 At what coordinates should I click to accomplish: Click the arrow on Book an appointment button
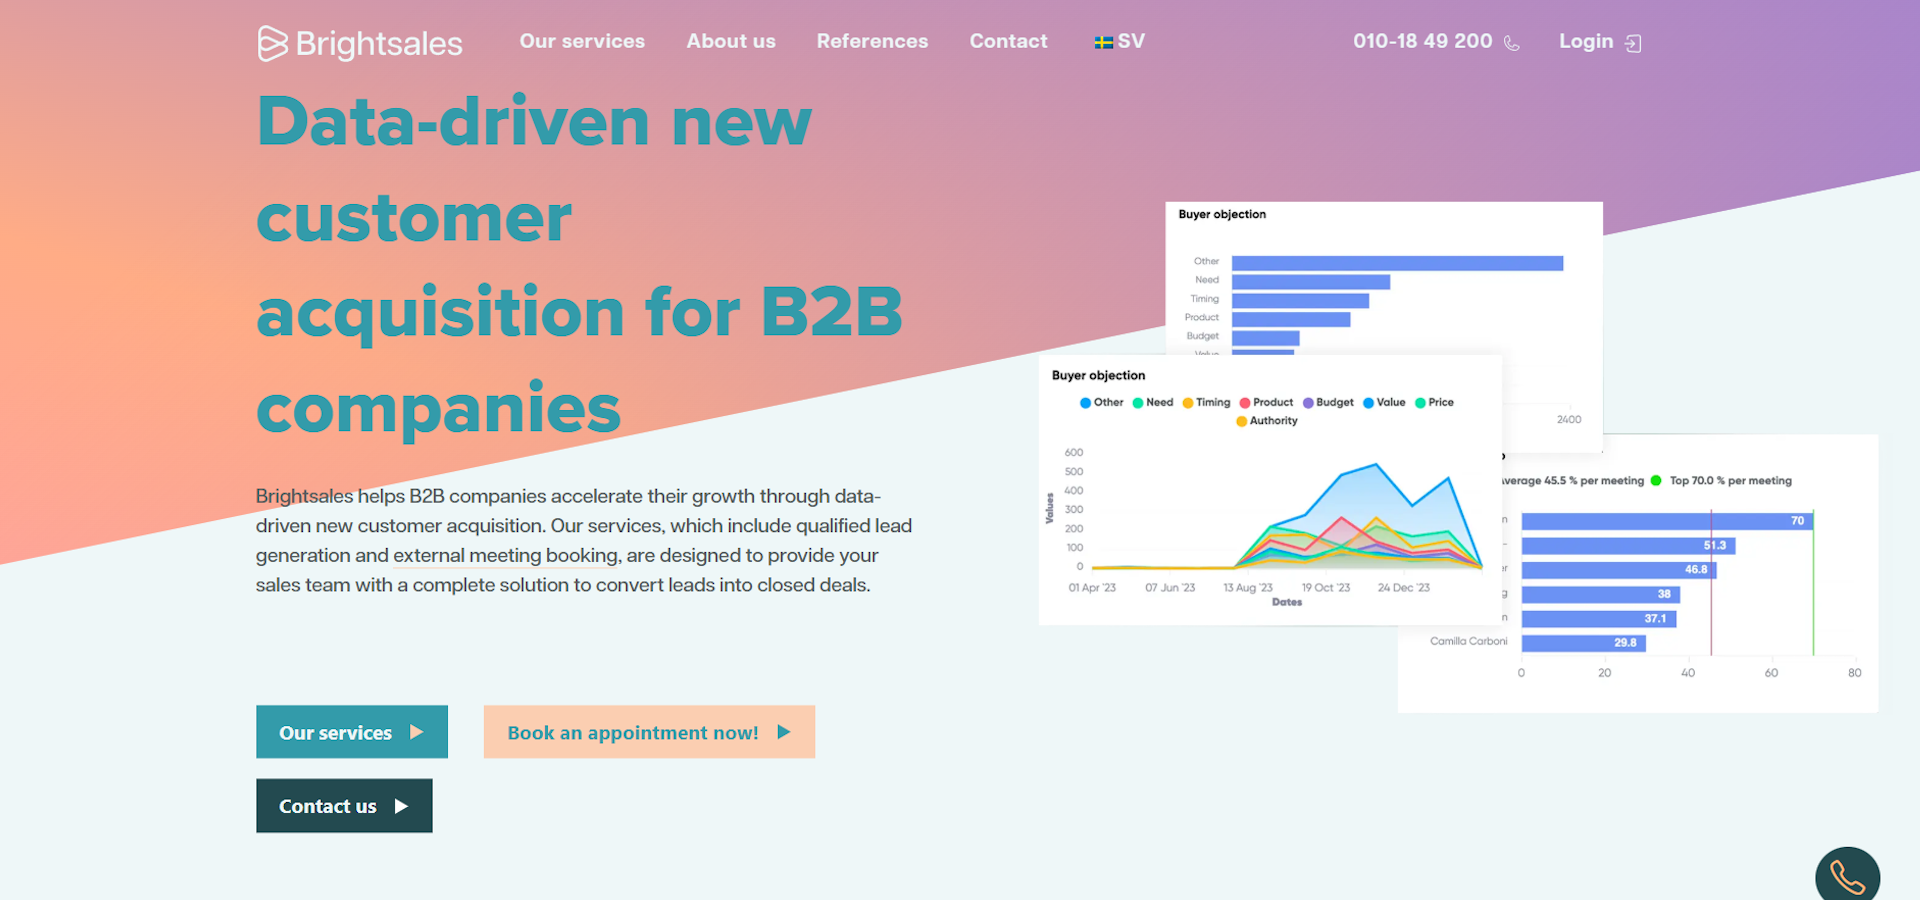coord(784,732)
